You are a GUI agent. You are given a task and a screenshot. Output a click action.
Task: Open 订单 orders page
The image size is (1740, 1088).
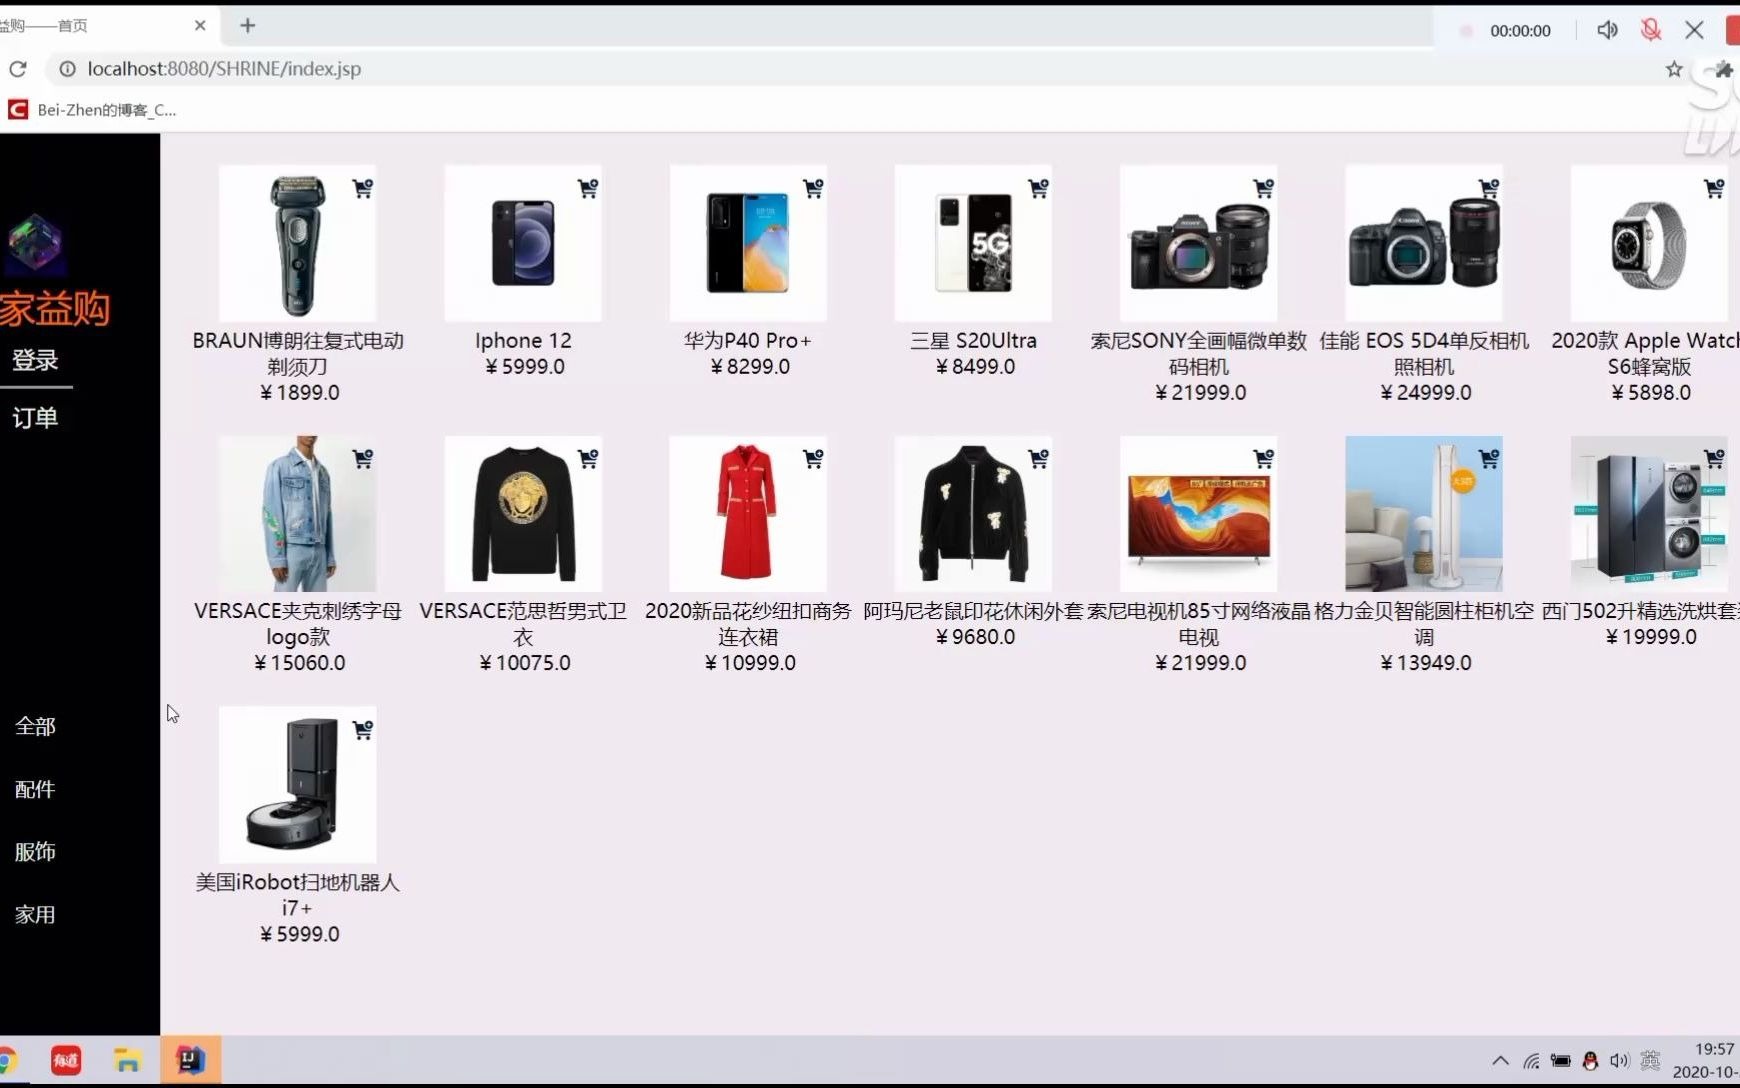pos(35,418)
